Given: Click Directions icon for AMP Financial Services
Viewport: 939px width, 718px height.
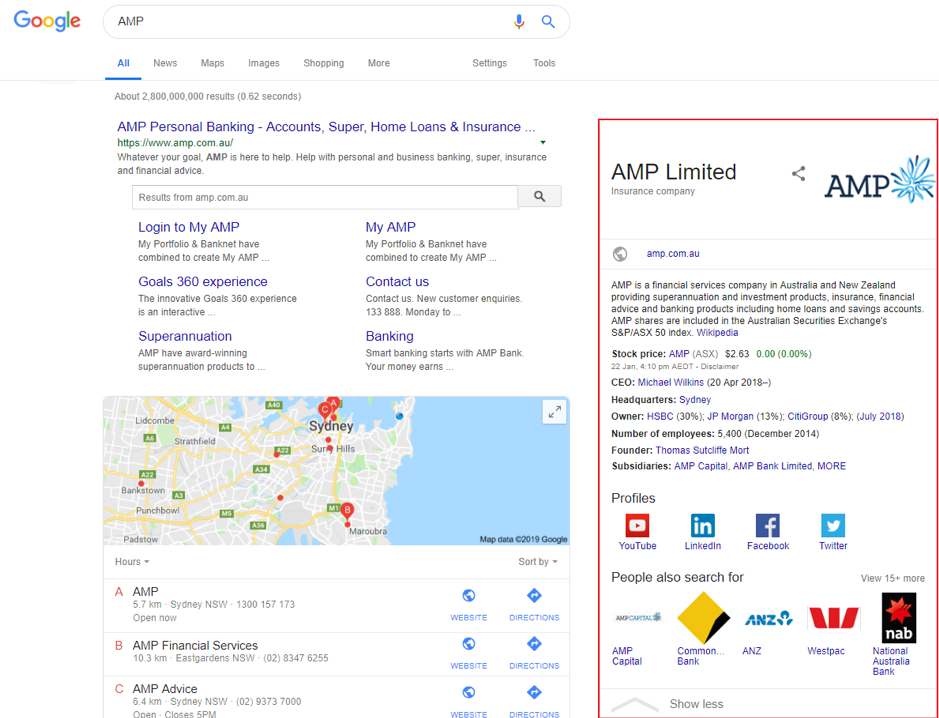Looking at the screenshot, I should 534,644.
